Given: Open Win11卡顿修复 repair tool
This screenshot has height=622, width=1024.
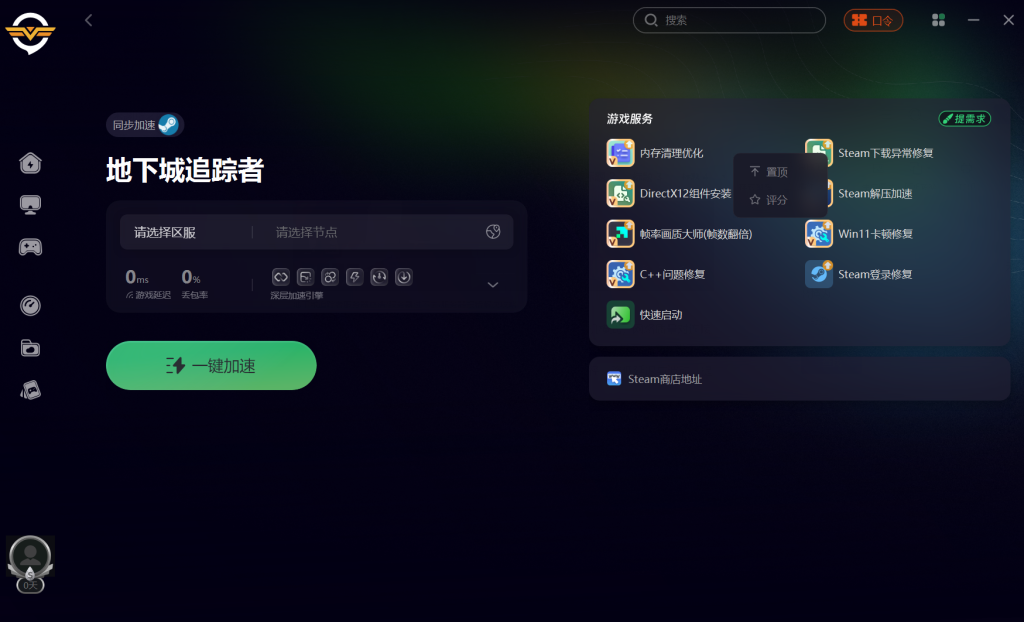Looking at the screenshot, I should click(x=859, y=234).
